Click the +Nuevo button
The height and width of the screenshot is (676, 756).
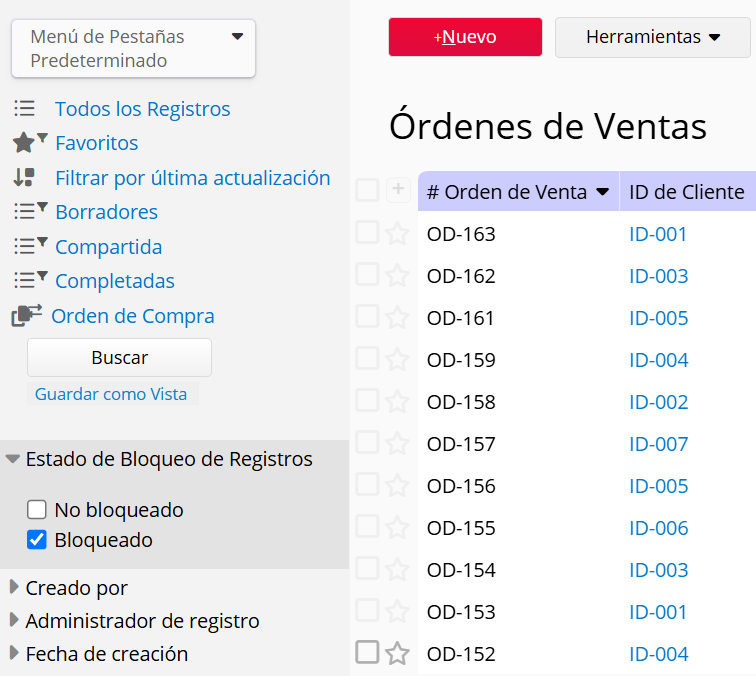[x=465, y=37]
